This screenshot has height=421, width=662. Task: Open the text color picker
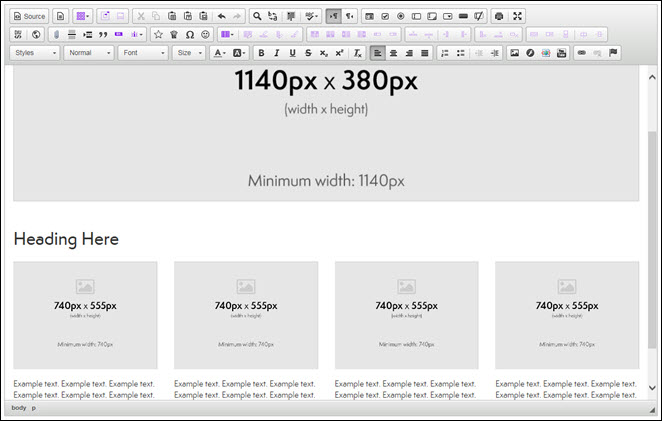[219, 52]
